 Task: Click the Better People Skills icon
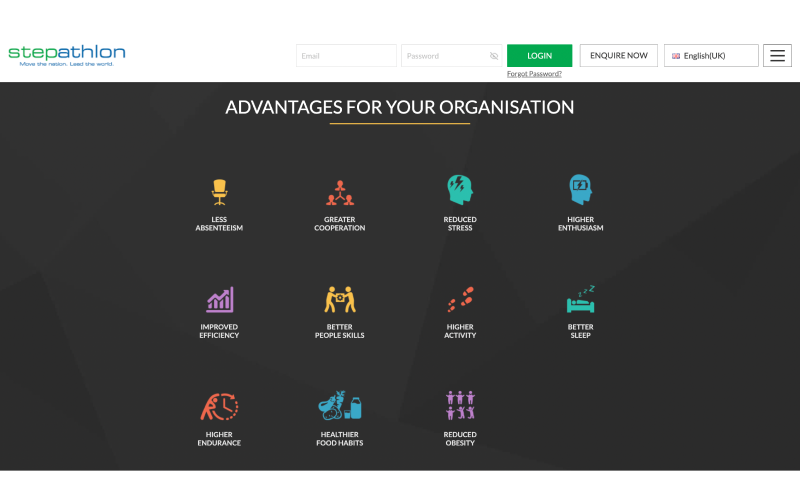pos(340,299)
